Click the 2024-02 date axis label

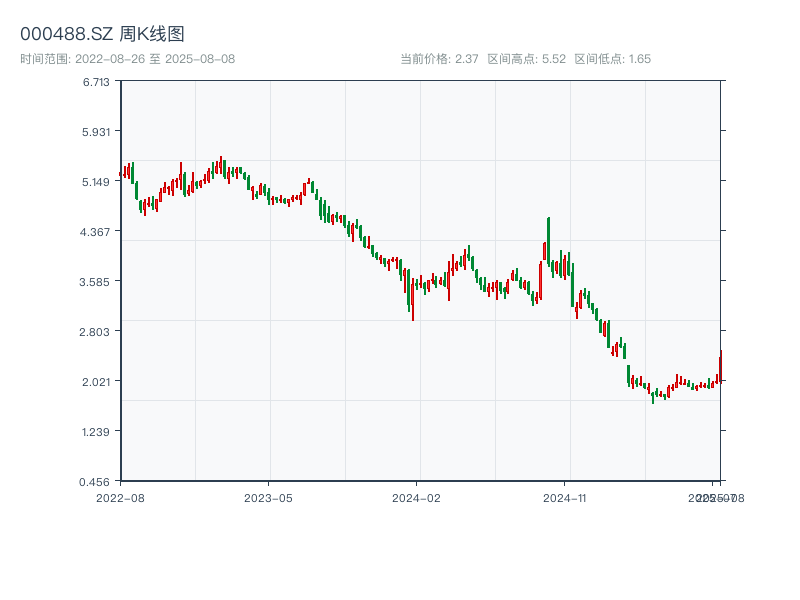point(417,497)
